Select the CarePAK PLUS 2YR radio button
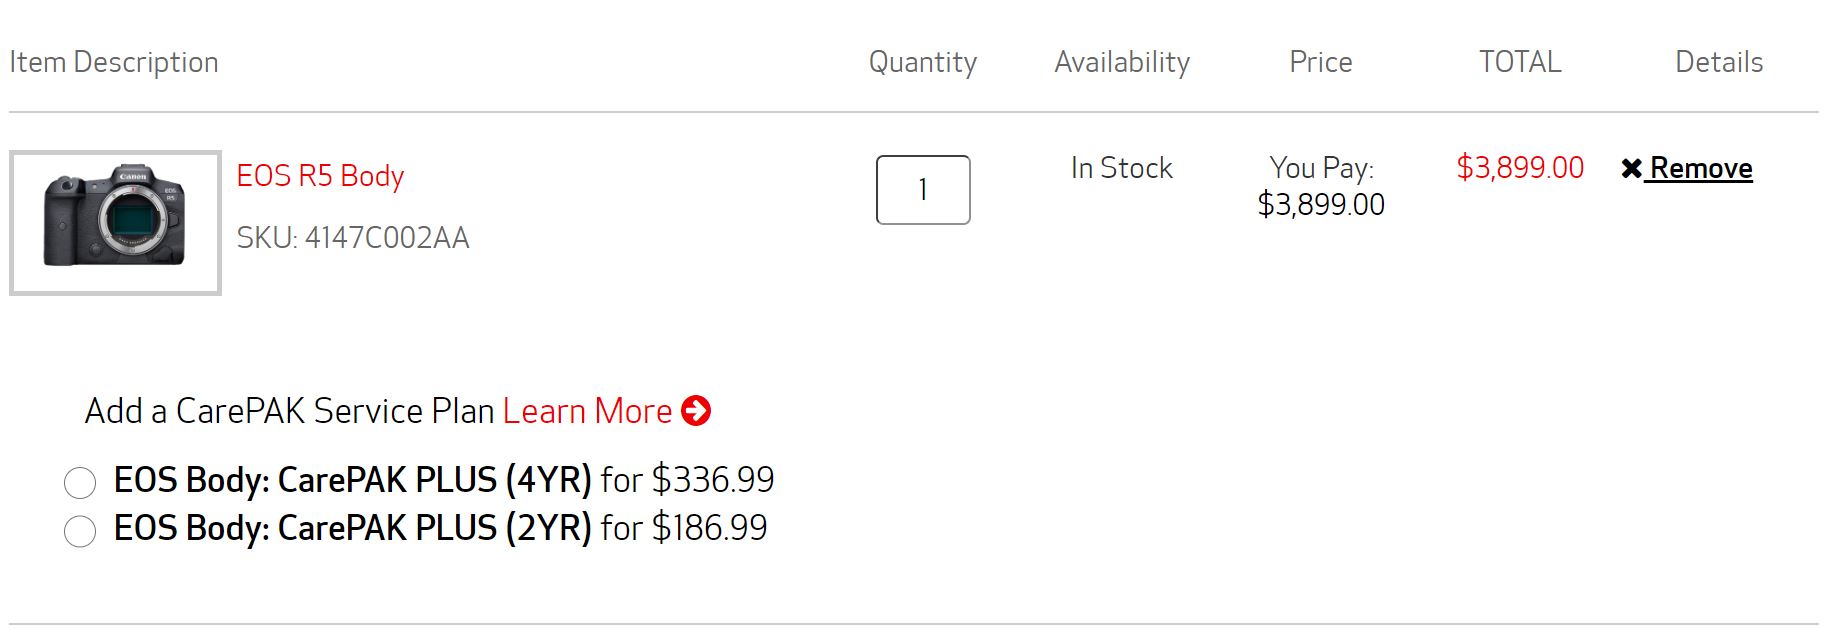This screenshot has width=1821, height=630. [80, 530]
